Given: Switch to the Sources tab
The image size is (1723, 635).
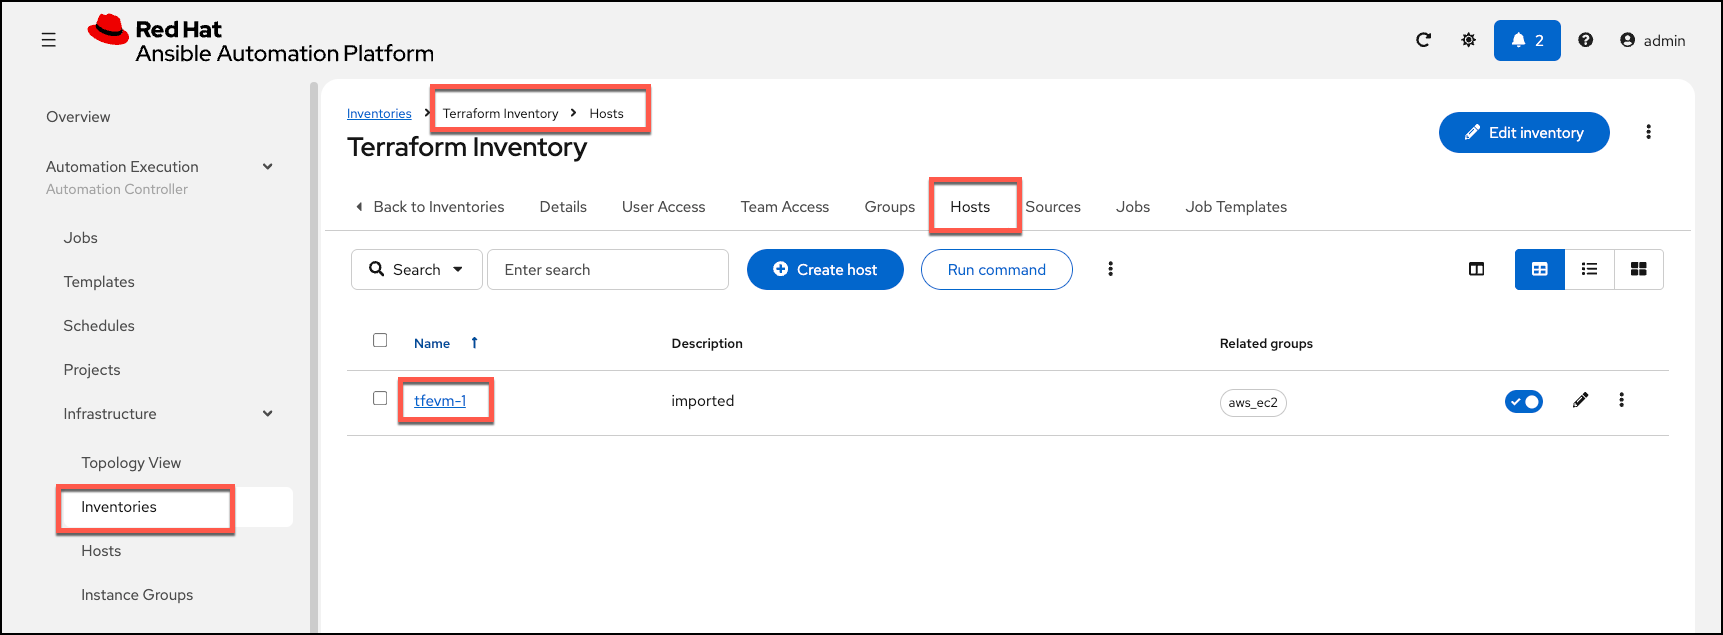Looking at the screenshot, I should click(1053, 207).
